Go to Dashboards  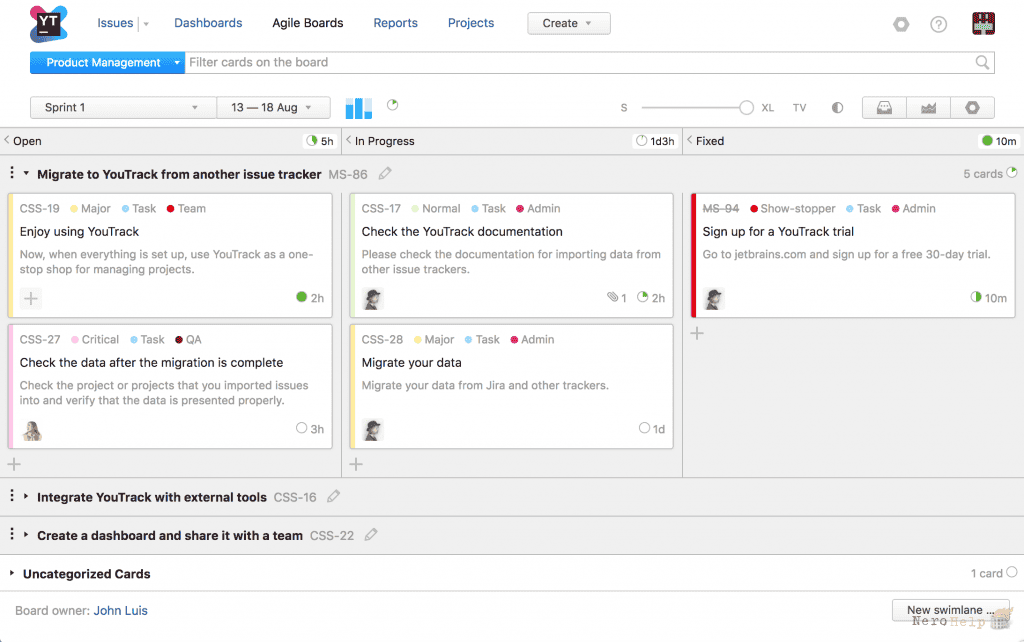[x=208, y=23]
